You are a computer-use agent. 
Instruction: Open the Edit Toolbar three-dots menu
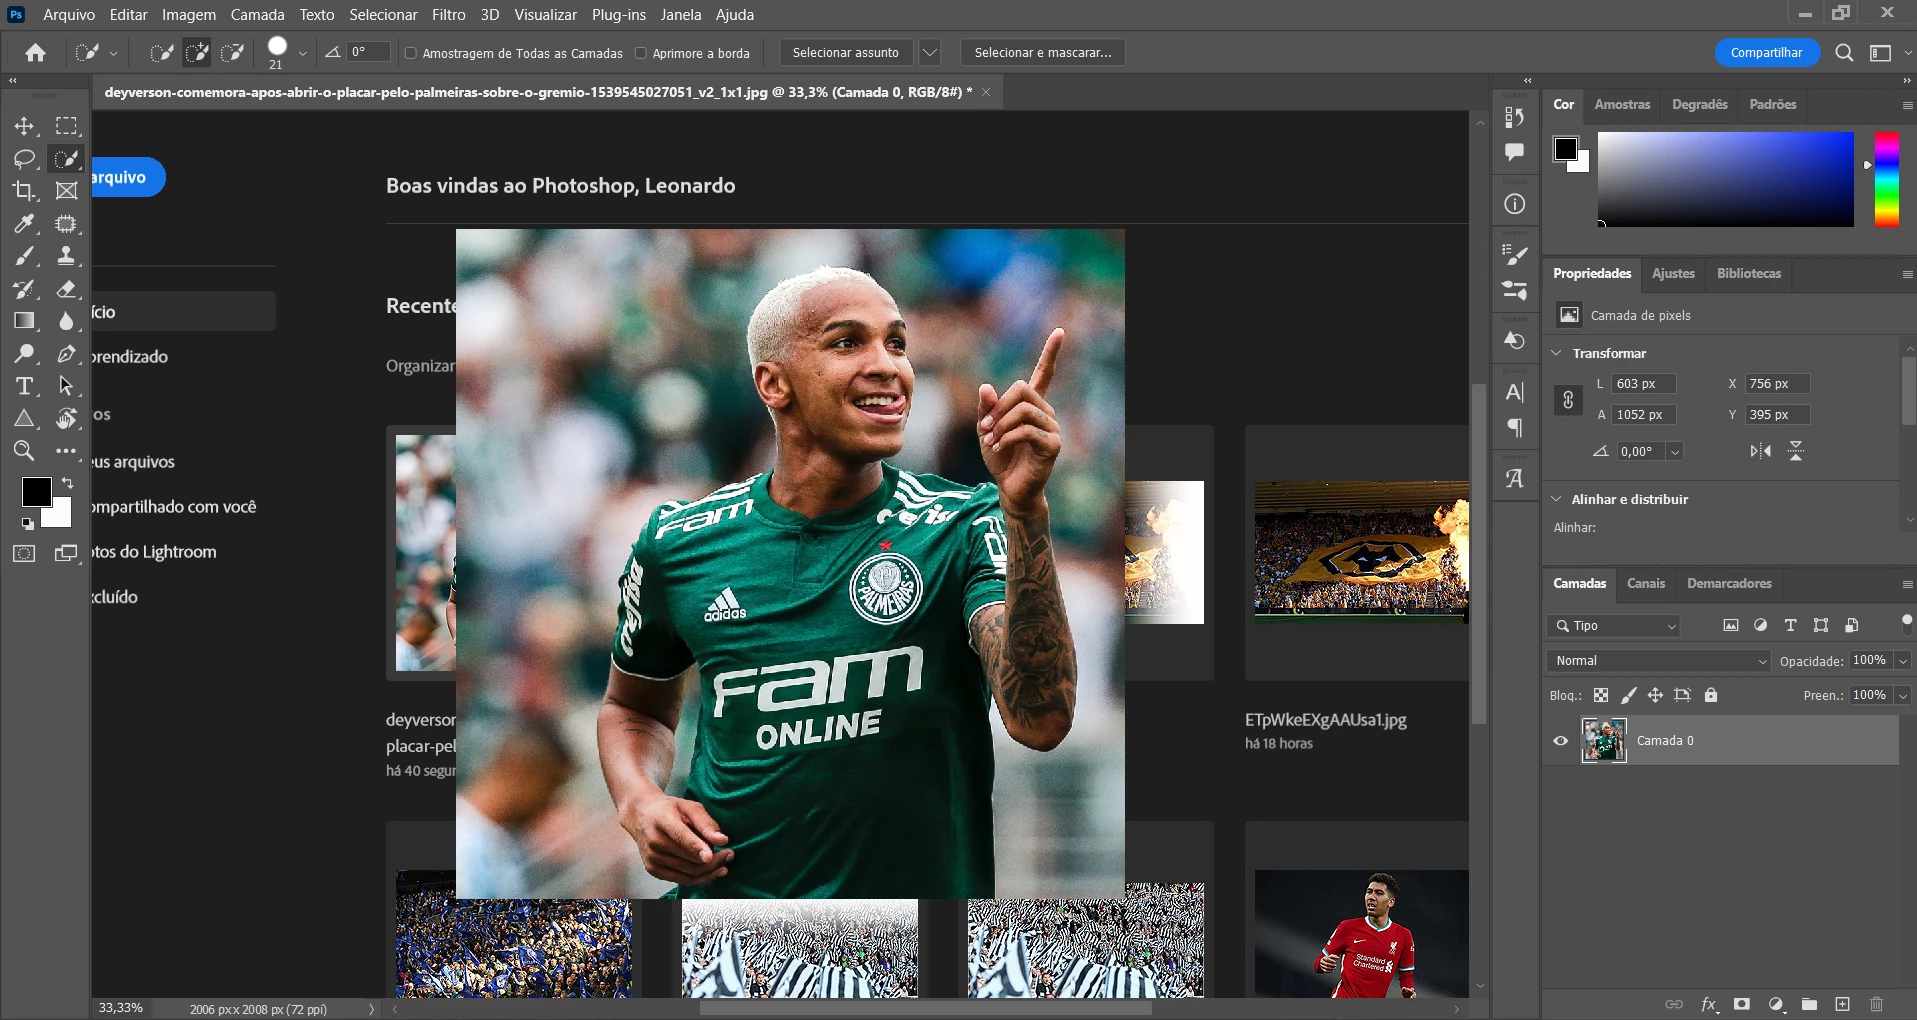click(66, 451)
